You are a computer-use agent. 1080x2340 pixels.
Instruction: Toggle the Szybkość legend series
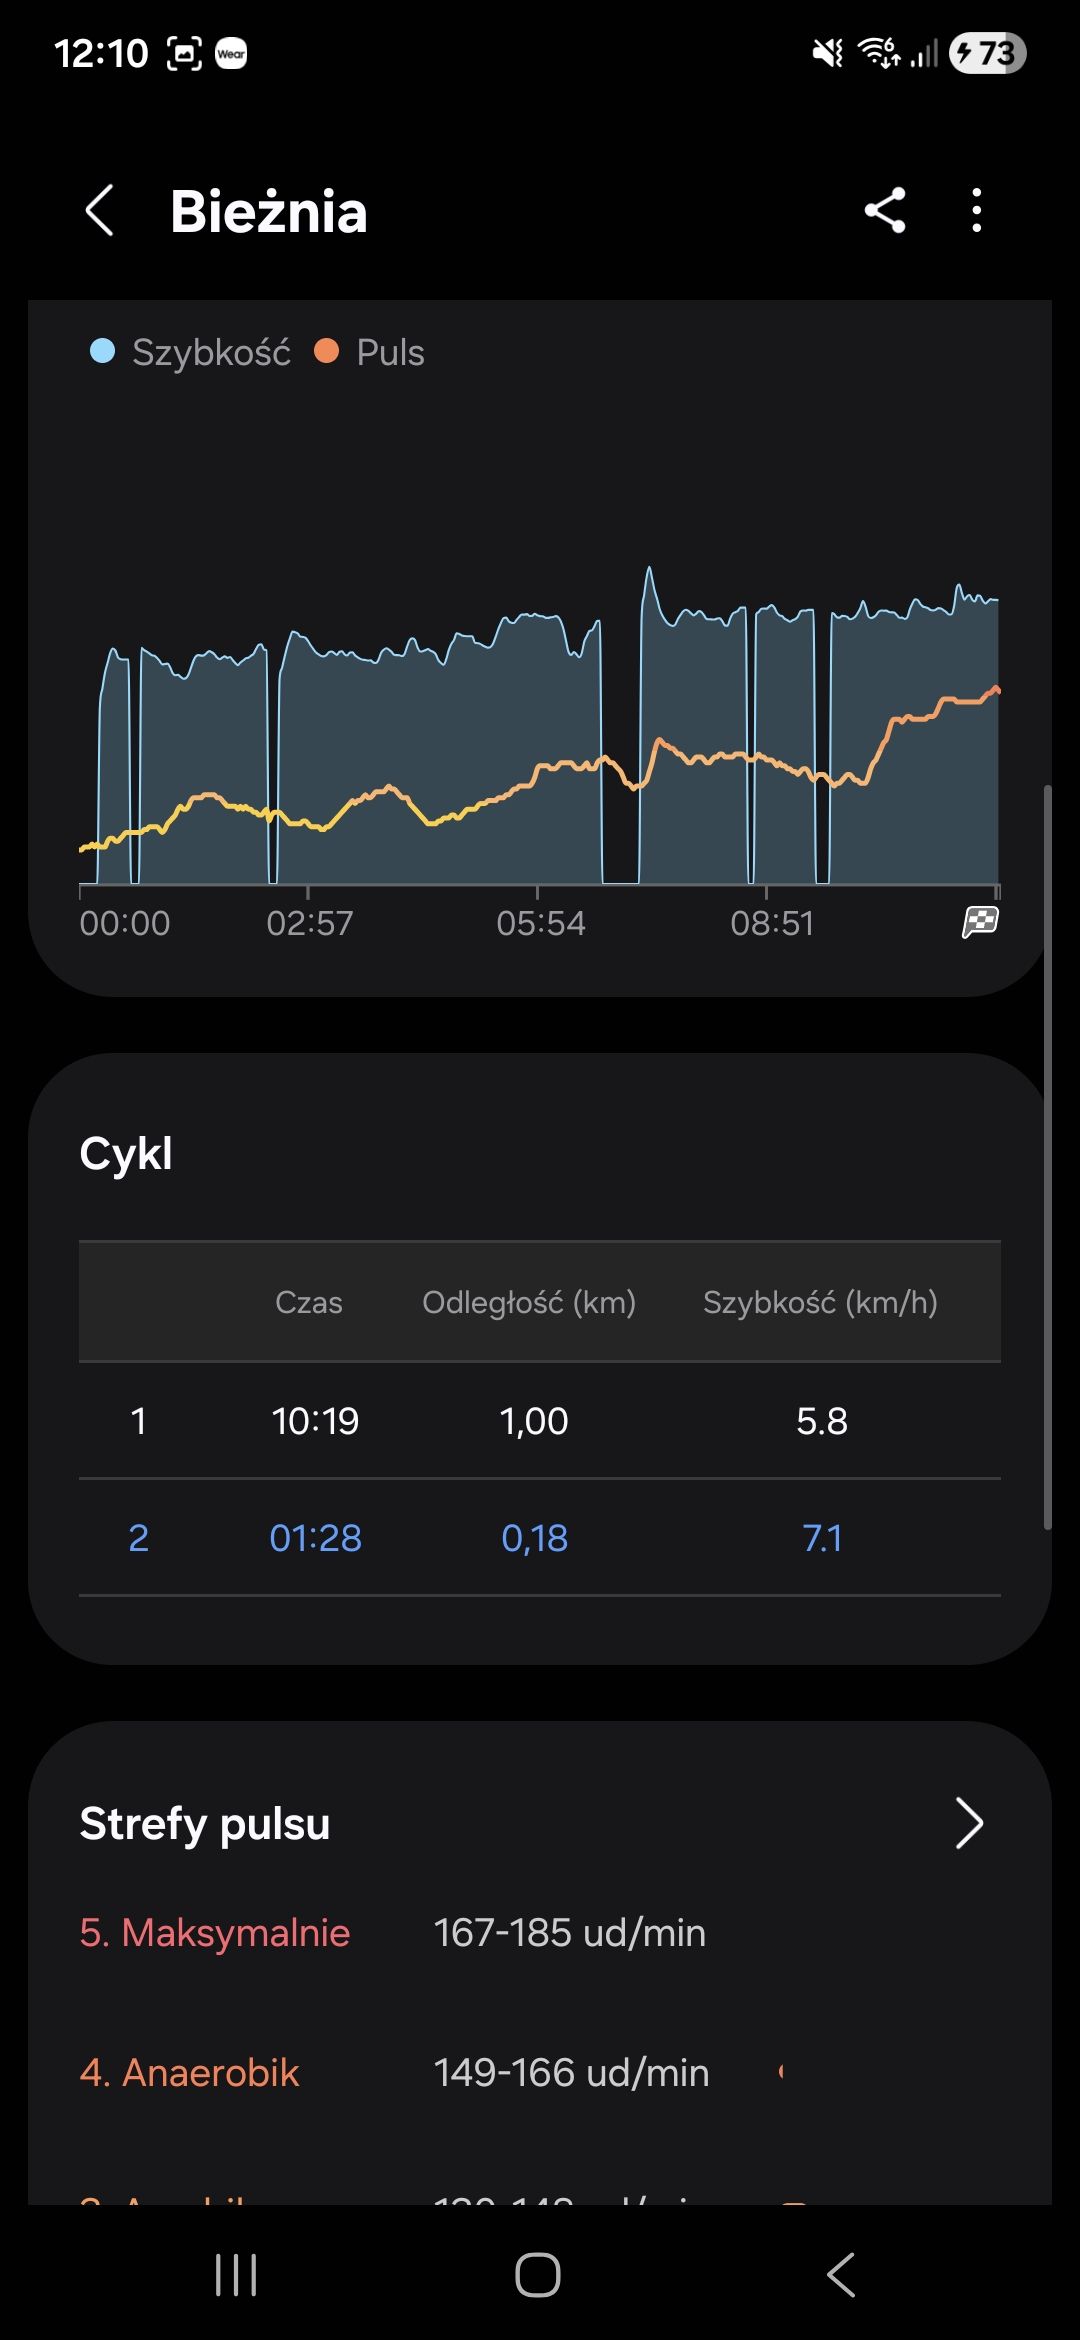[x=191, y=352]
